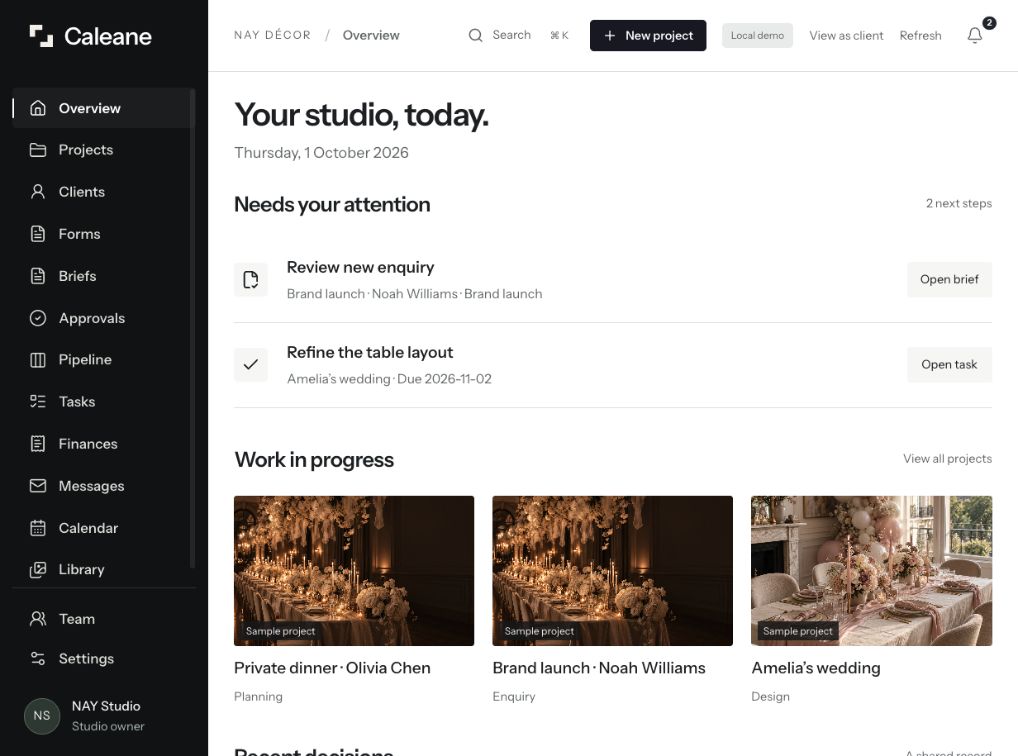
Task: Click the Clients person icon
Action: [x=38, y=192]
